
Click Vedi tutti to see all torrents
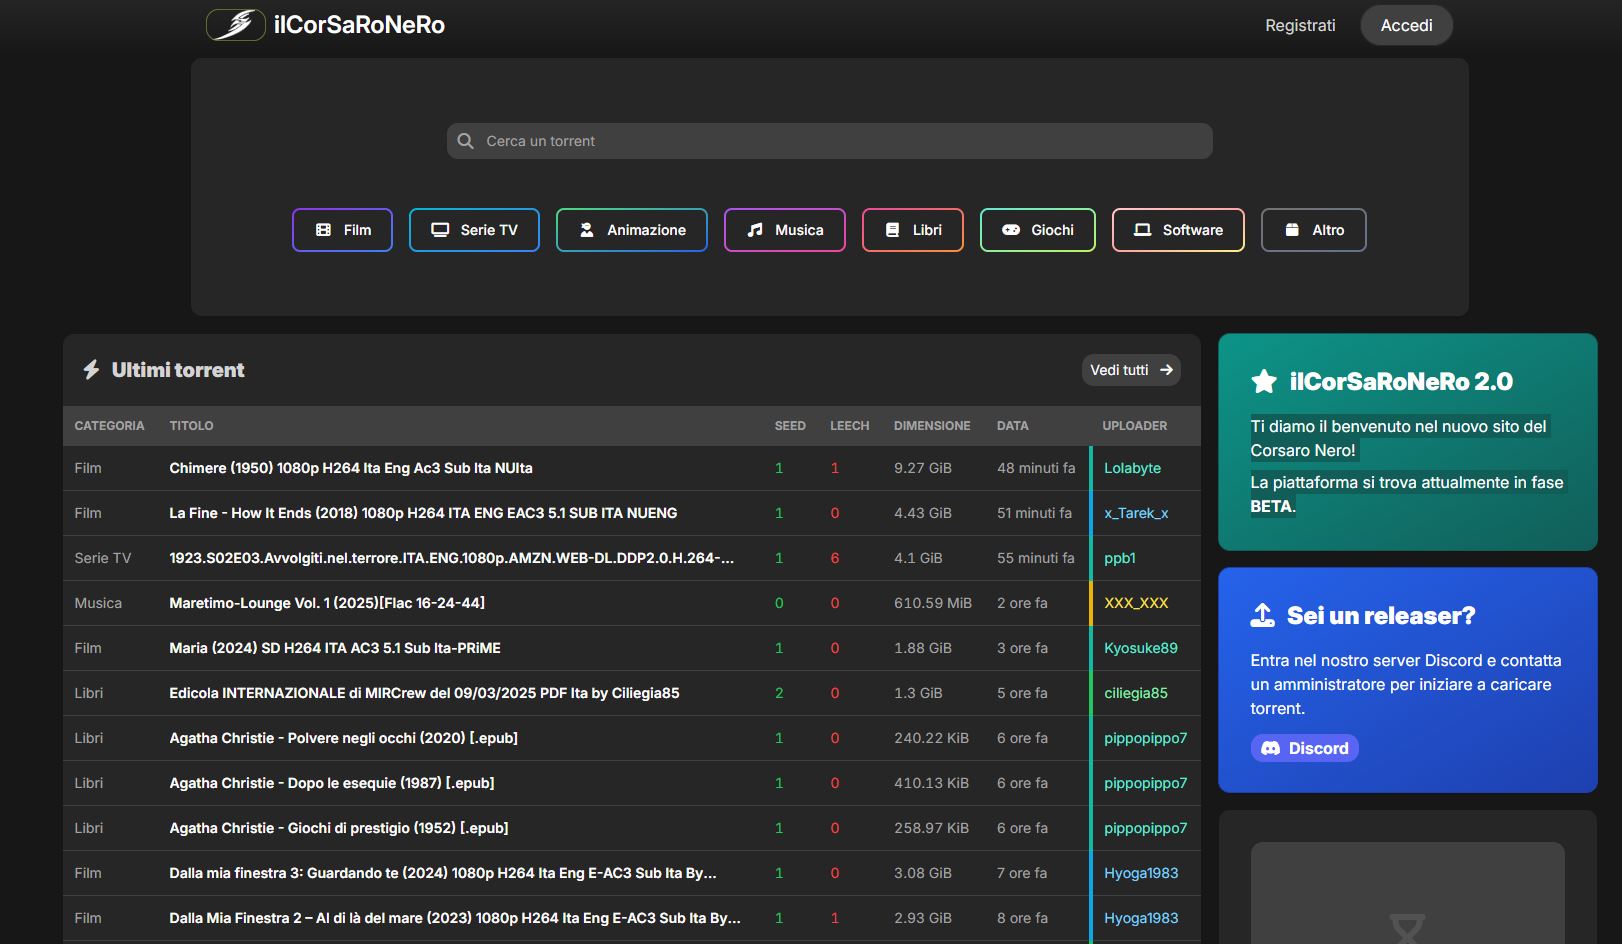coord(1130,370)
